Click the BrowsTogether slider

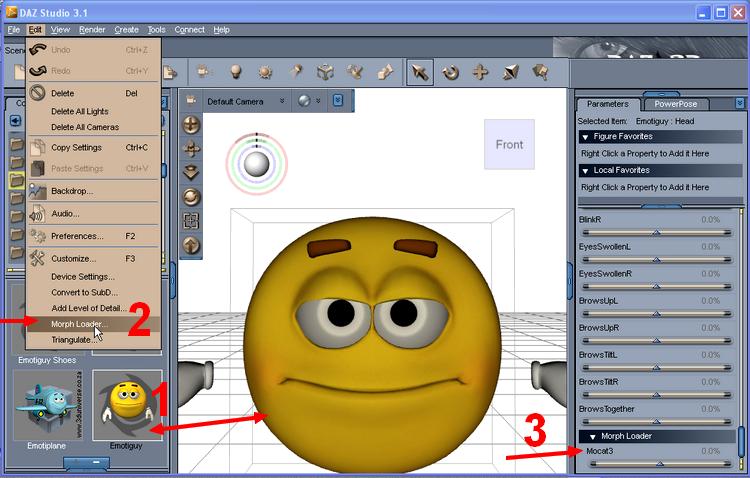pyautogui.click(x=656, y=422)
